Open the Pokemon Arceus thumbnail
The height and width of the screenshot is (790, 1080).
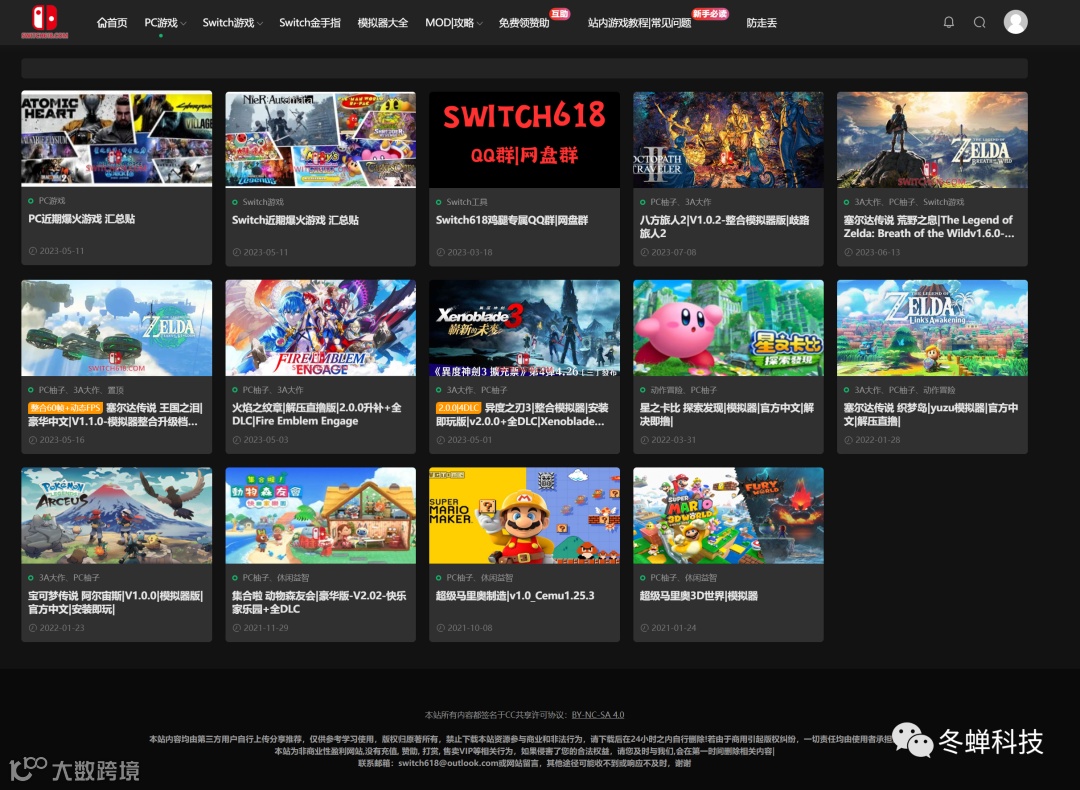coord(116,516)
